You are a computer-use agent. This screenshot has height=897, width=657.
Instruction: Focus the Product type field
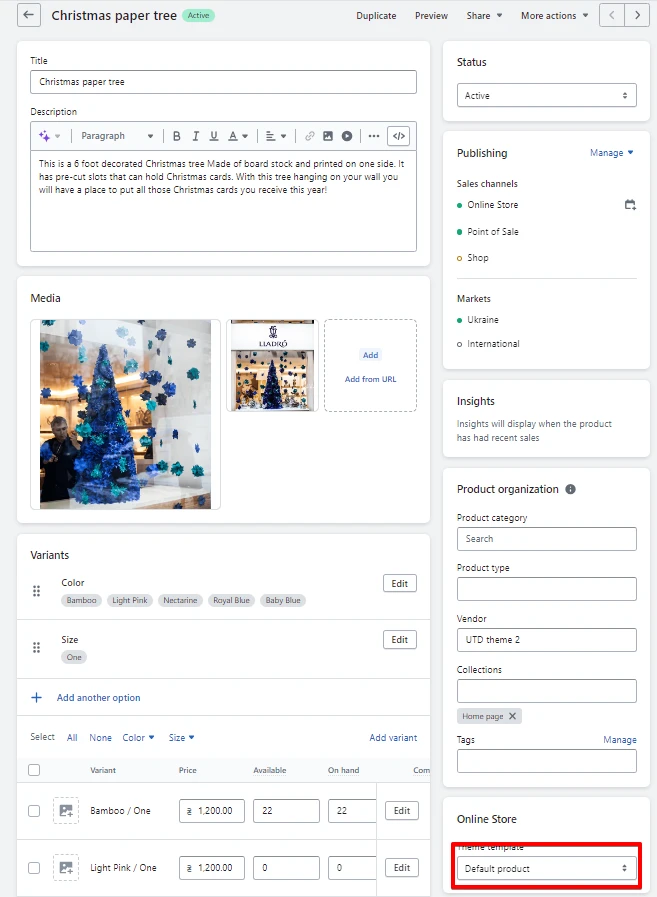pyautogui.click(x=547, y=589)
